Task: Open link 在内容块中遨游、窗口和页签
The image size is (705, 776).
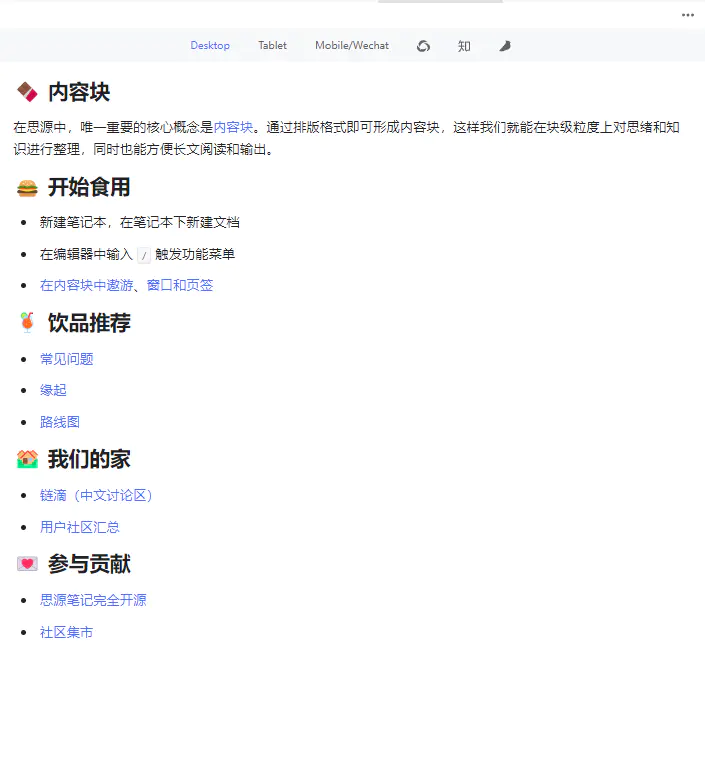Action: 126,285
